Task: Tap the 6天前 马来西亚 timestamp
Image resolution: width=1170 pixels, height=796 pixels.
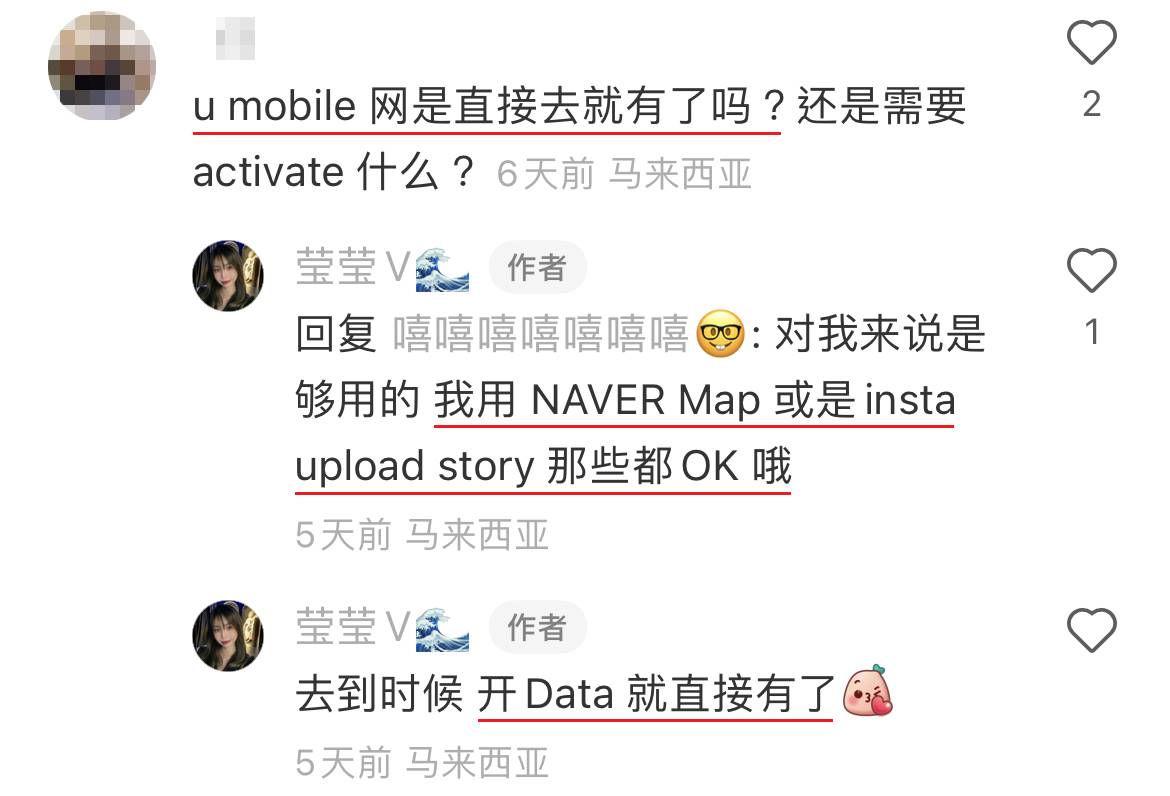Action: (624, 175)
